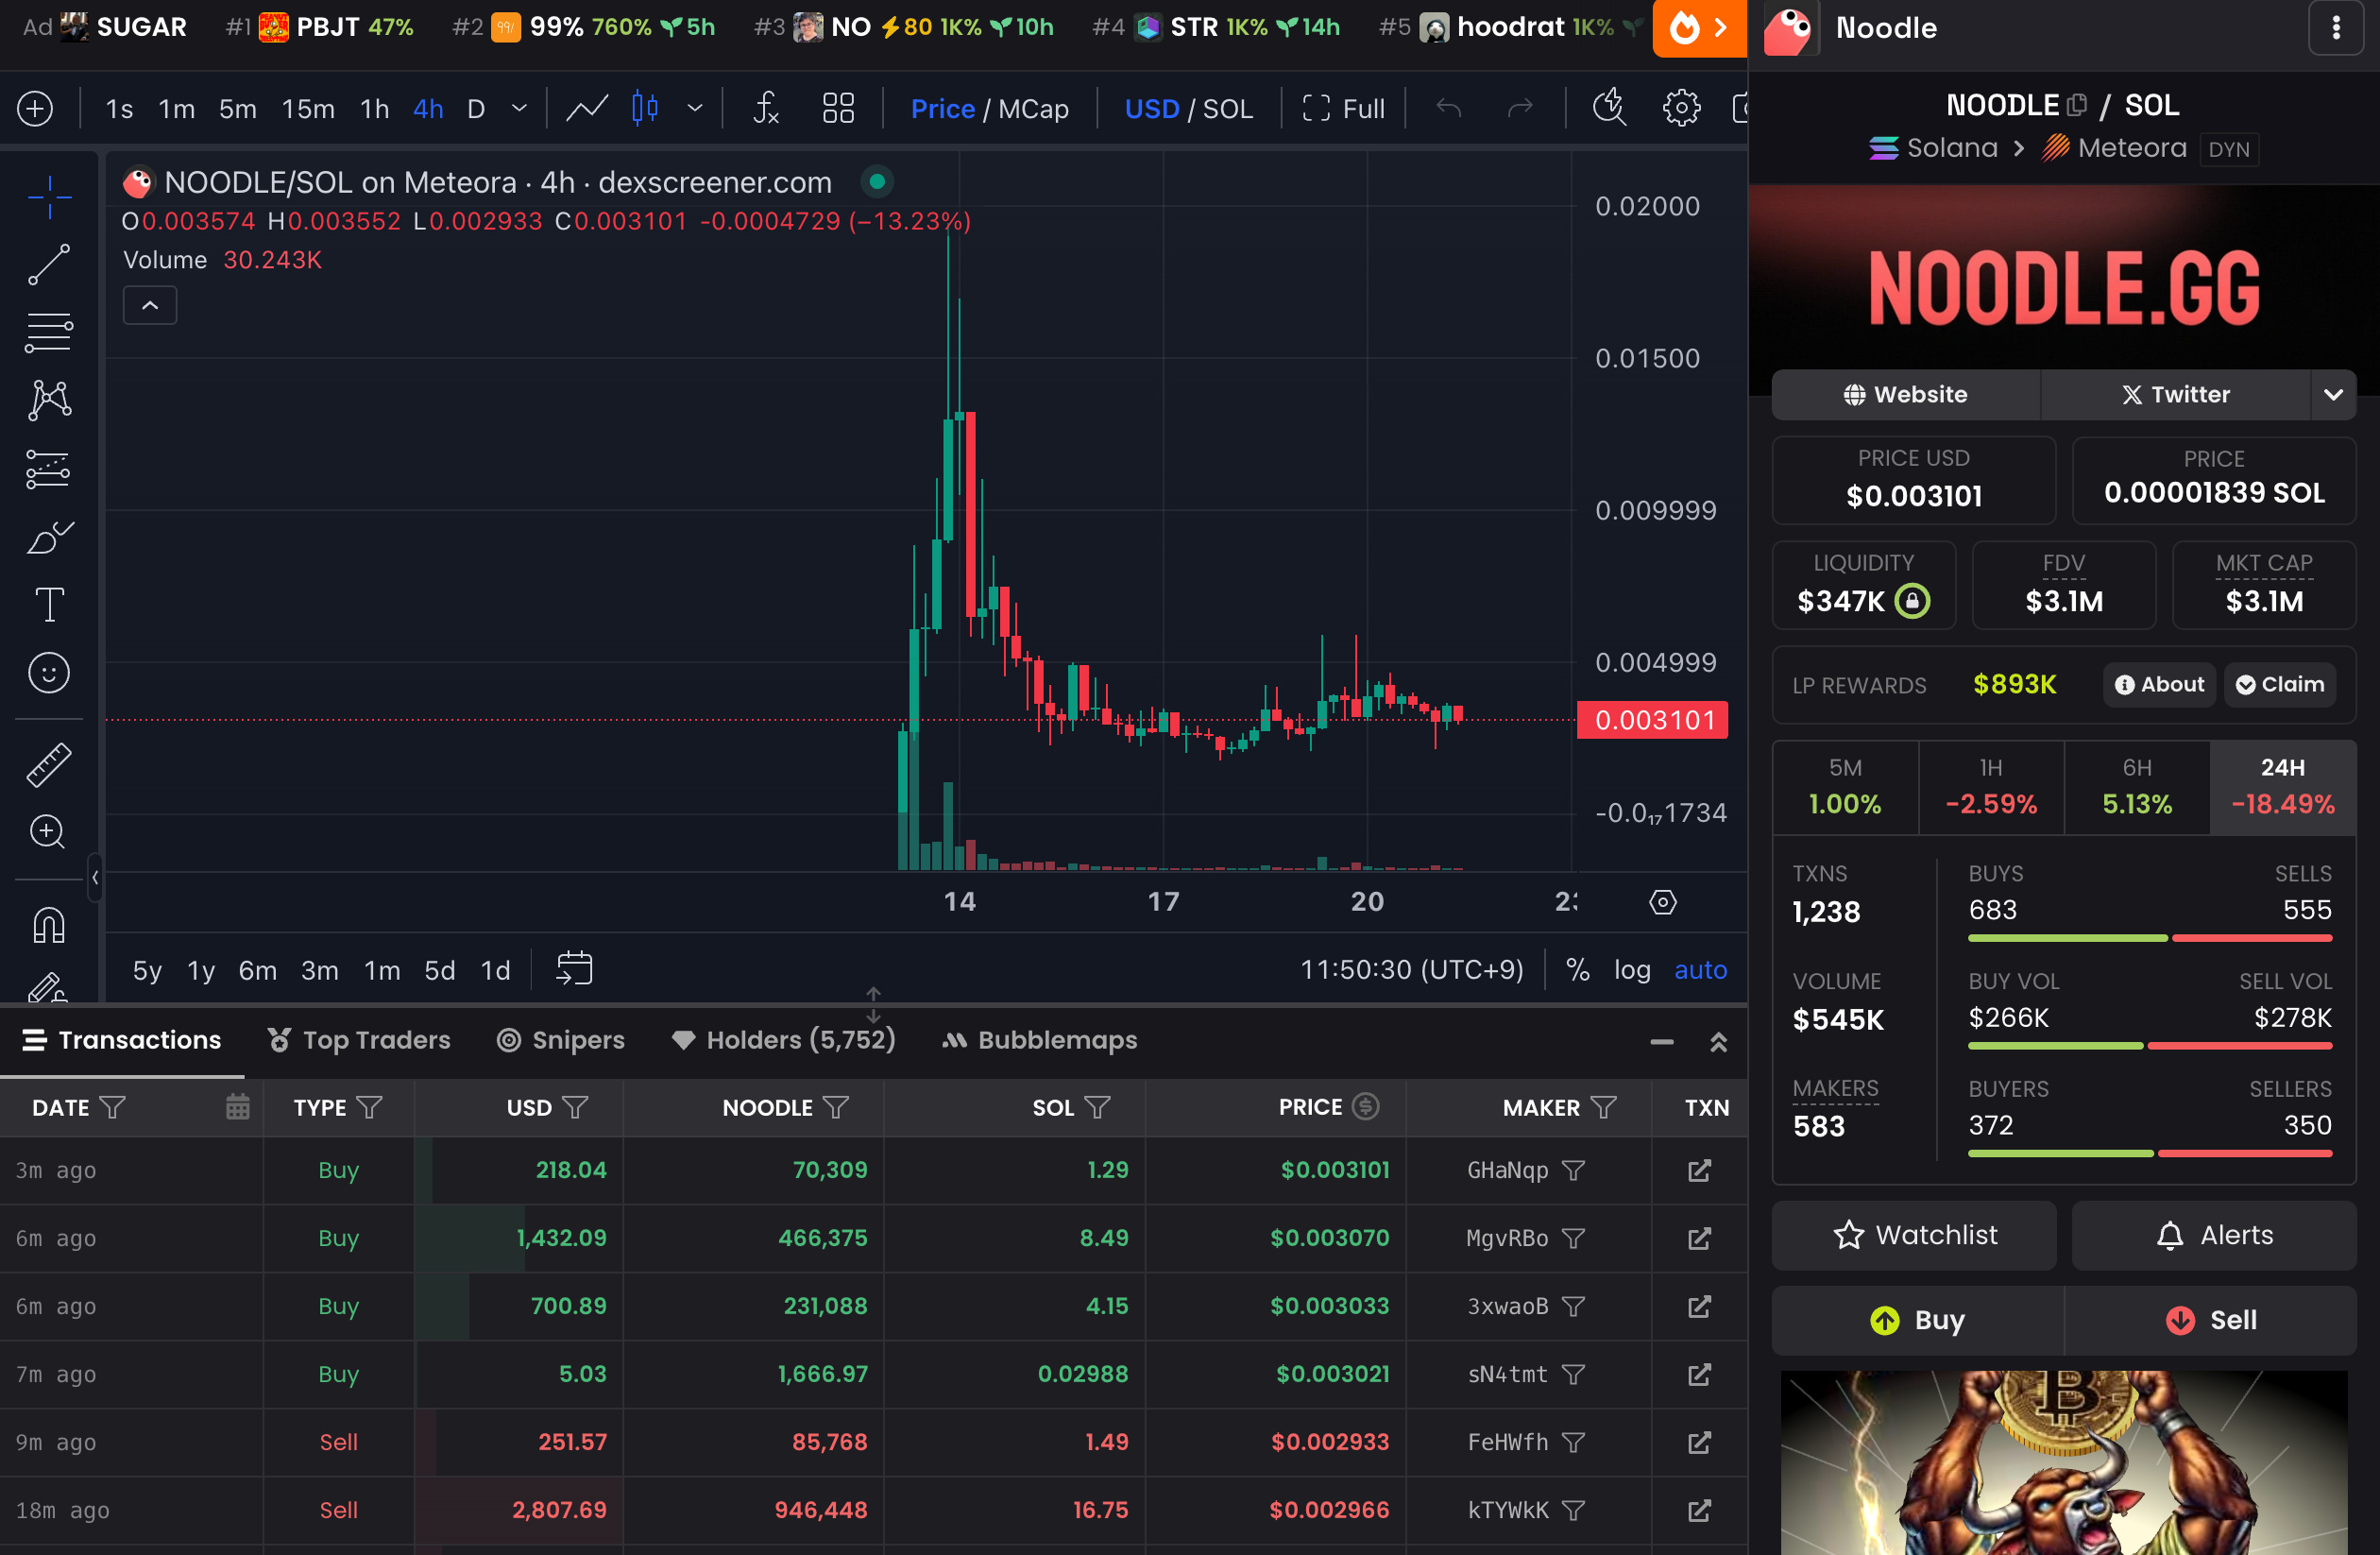Select the text annotation tool

pyautogui.click(x=48, y=605)
